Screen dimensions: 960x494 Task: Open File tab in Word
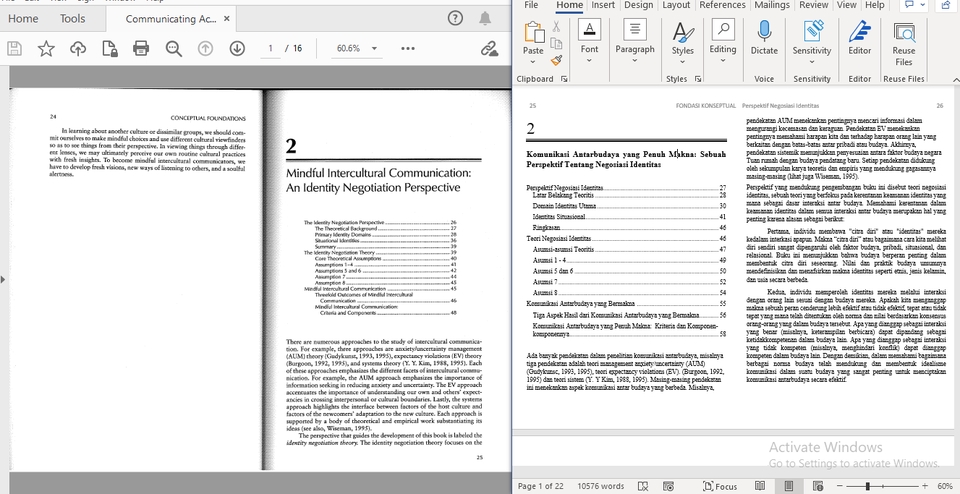coord(531,5)
